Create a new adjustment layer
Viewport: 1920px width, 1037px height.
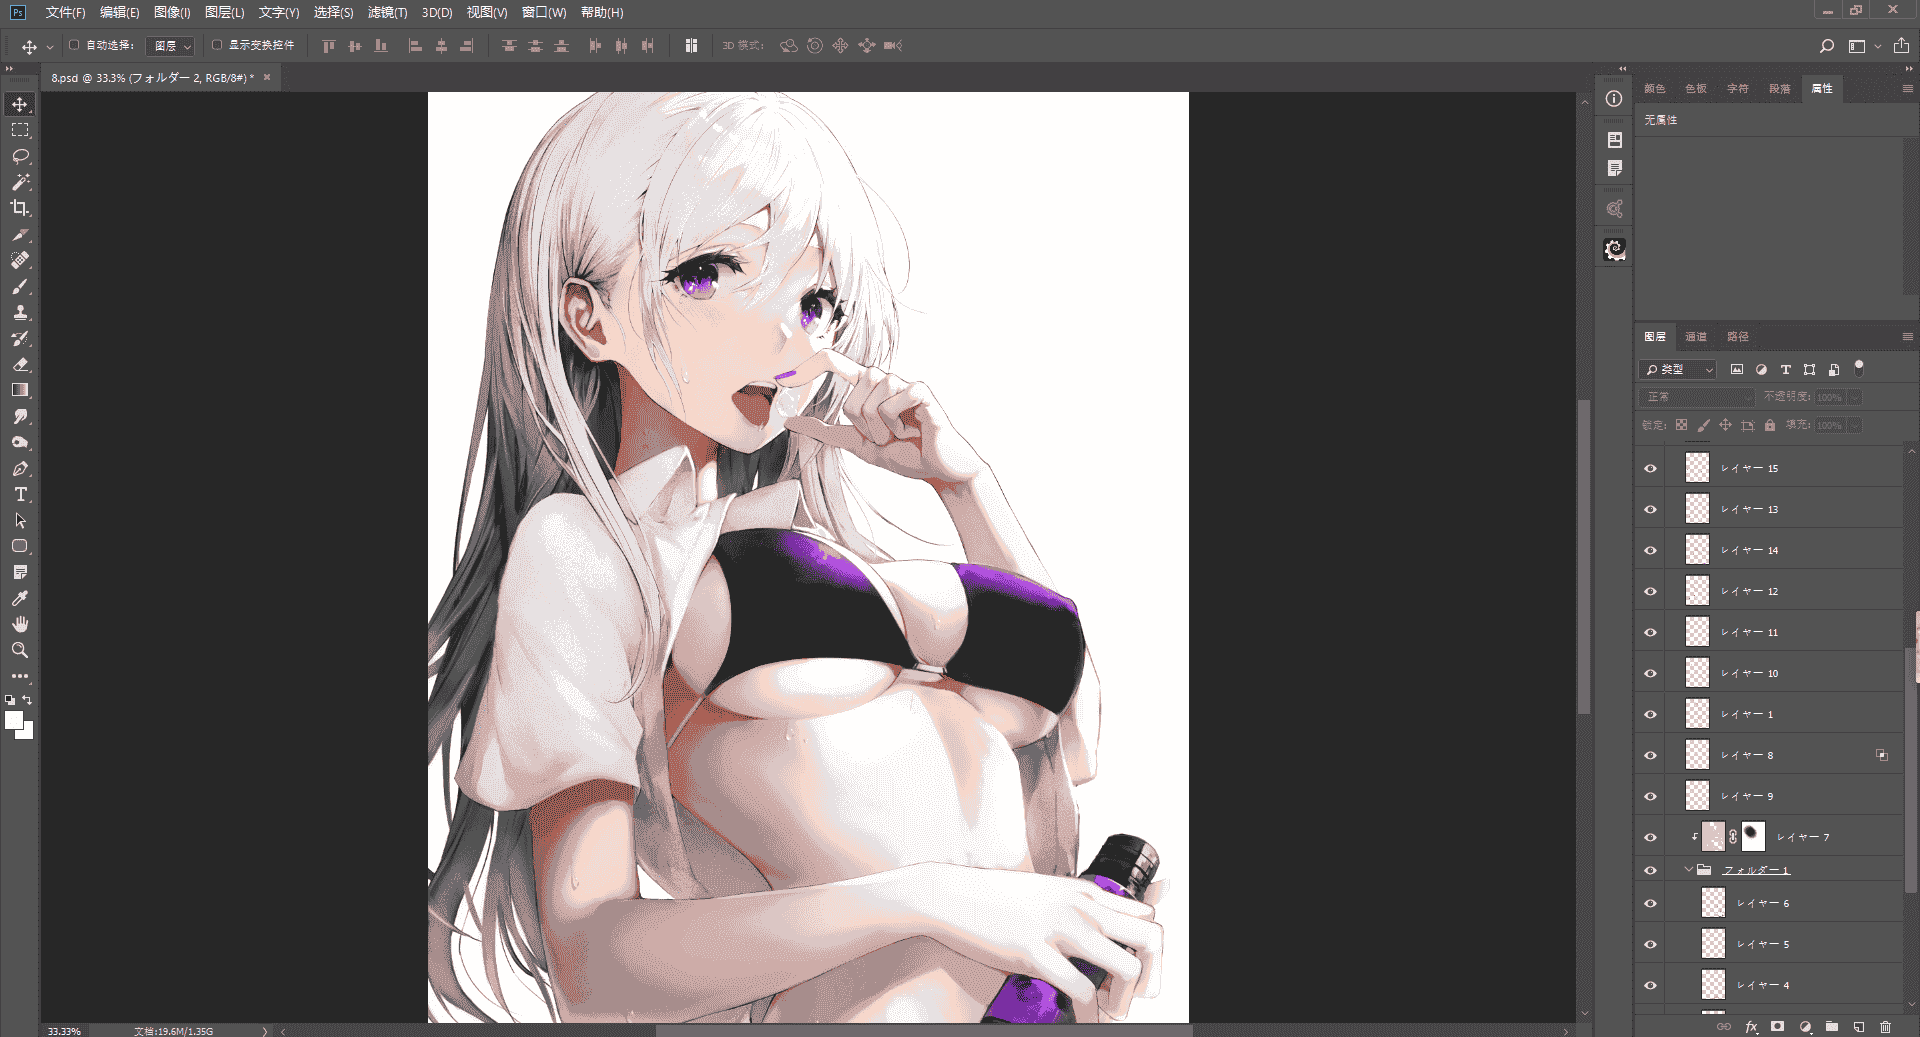coord(1805,1027)
